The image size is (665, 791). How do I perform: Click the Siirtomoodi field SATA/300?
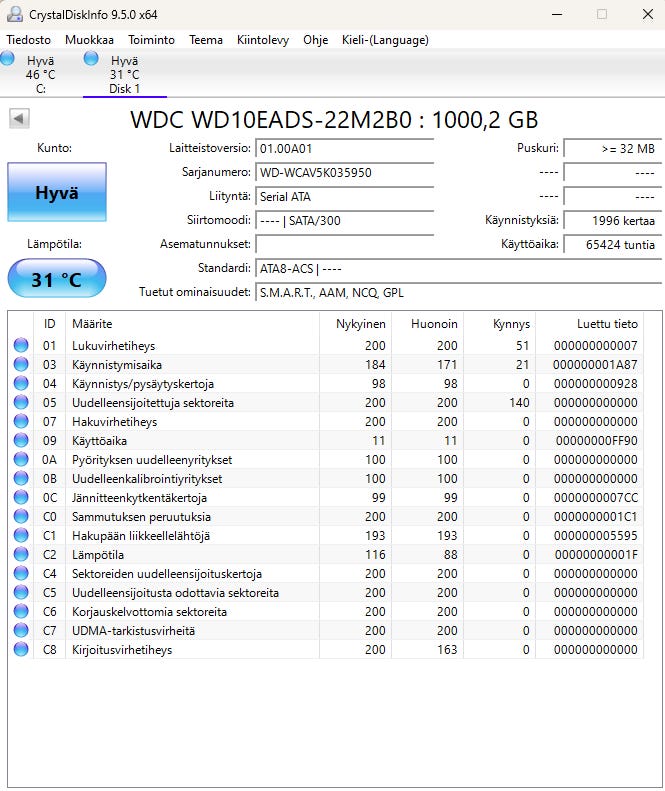tap(345, 220)
